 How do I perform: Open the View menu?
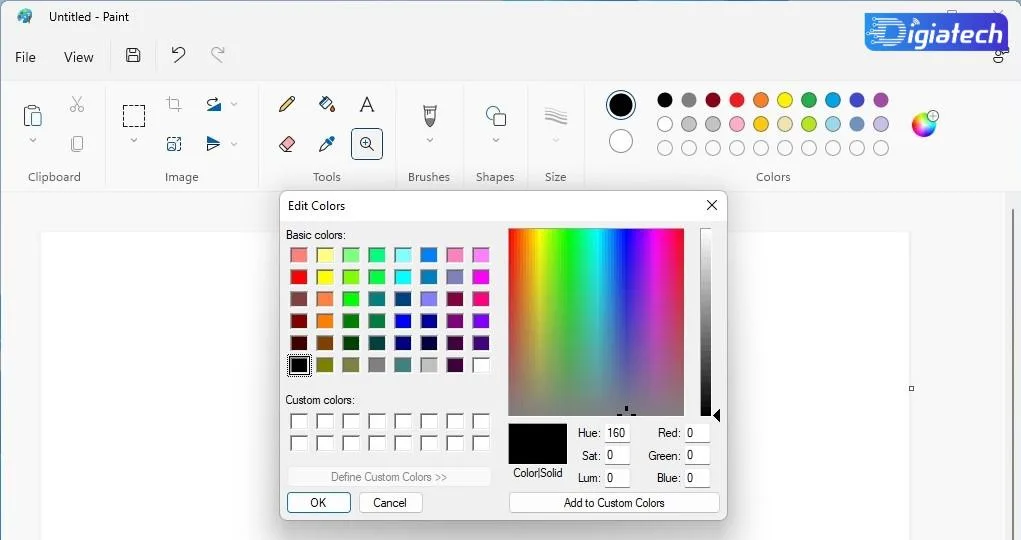click(x=79, y=57)
